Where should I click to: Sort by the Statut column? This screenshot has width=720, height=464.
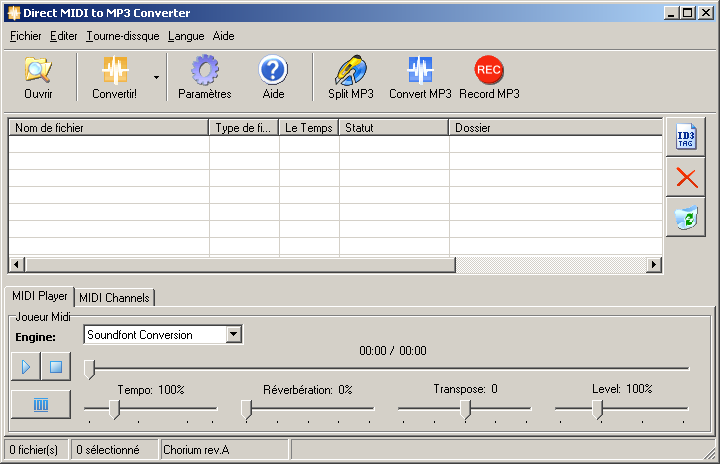[394, 128]
